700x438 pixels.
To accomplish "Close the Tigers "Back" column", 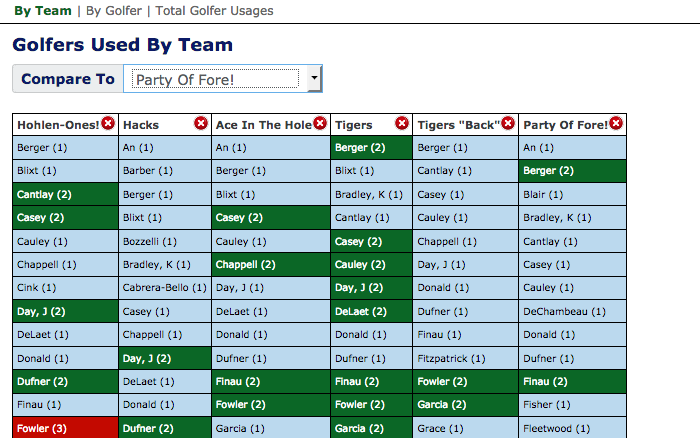I will point(508,124).
